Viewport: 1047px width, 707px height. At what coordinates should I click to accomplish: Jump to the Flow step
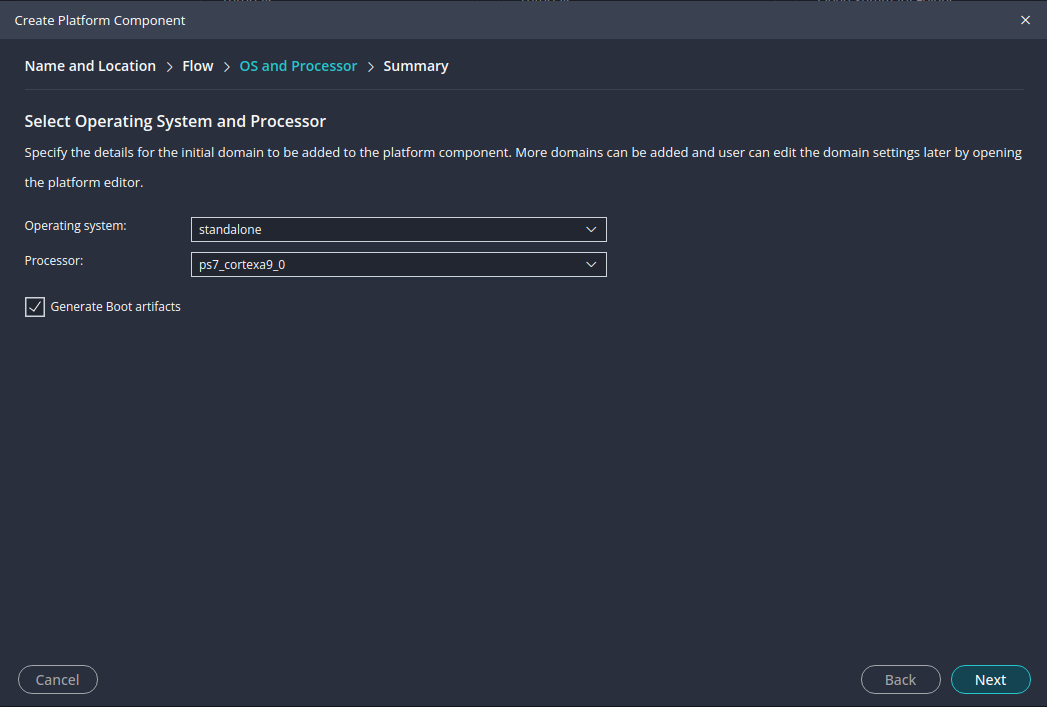(x=198, y=66)
